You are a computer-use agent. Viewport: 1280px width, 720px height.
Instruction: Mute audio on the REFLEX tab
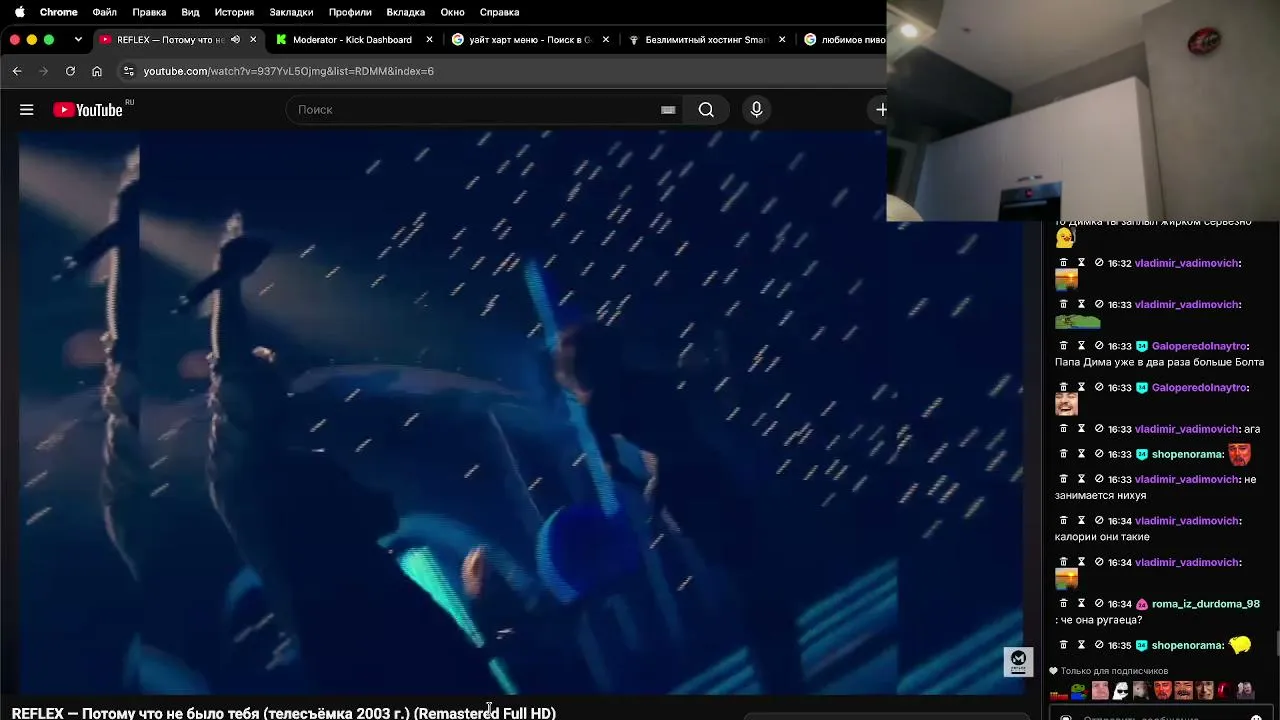235,40
